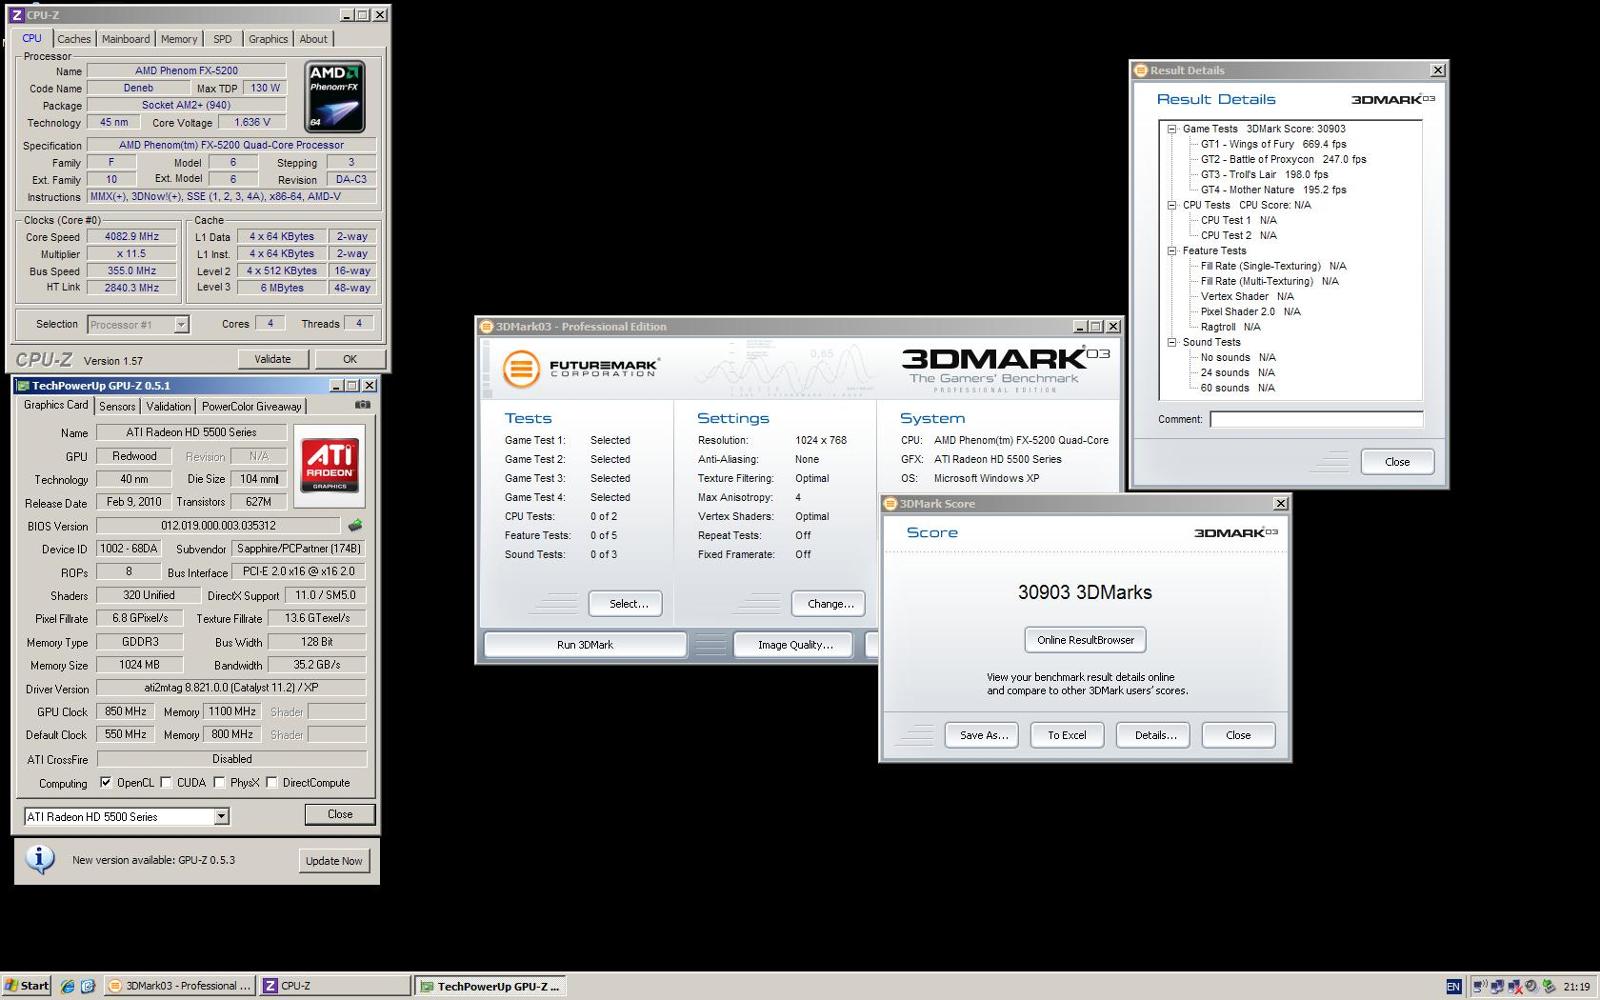Open the Sensors tab in GPU-Z
The width and height of the screenshot is (1600, 1000).
click(x=117, y=406)
